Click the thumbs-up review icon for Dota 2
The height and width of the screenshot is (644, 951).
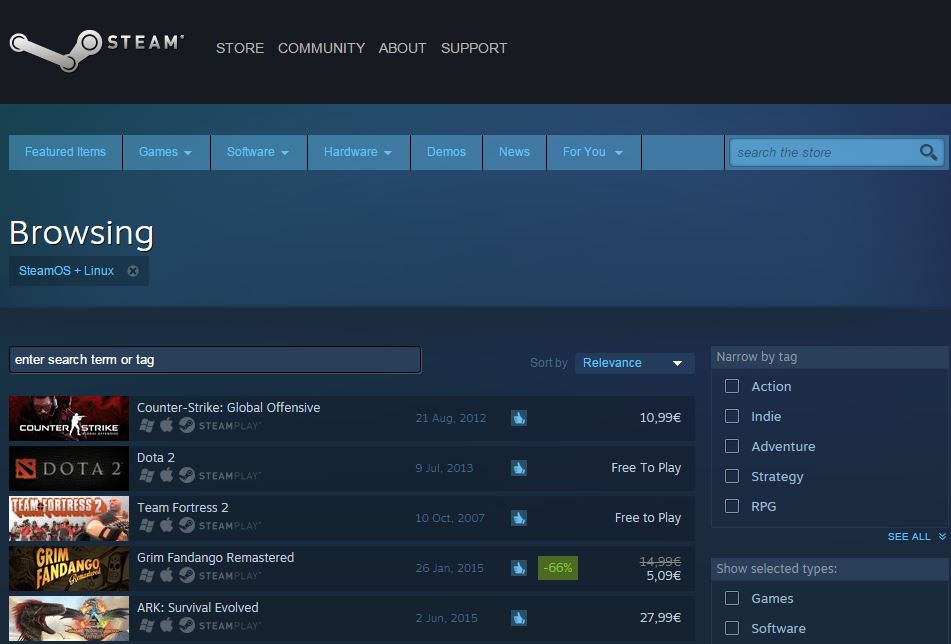click(518, 468)
